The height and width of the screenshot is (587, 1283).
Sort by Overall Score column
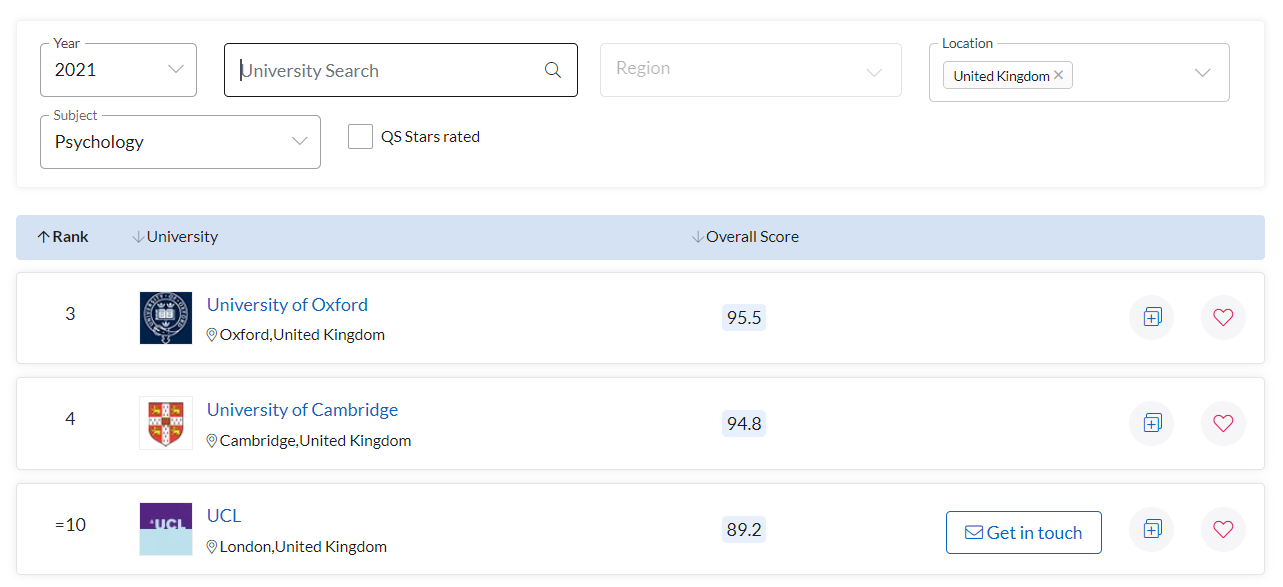(x=745, y=237)
